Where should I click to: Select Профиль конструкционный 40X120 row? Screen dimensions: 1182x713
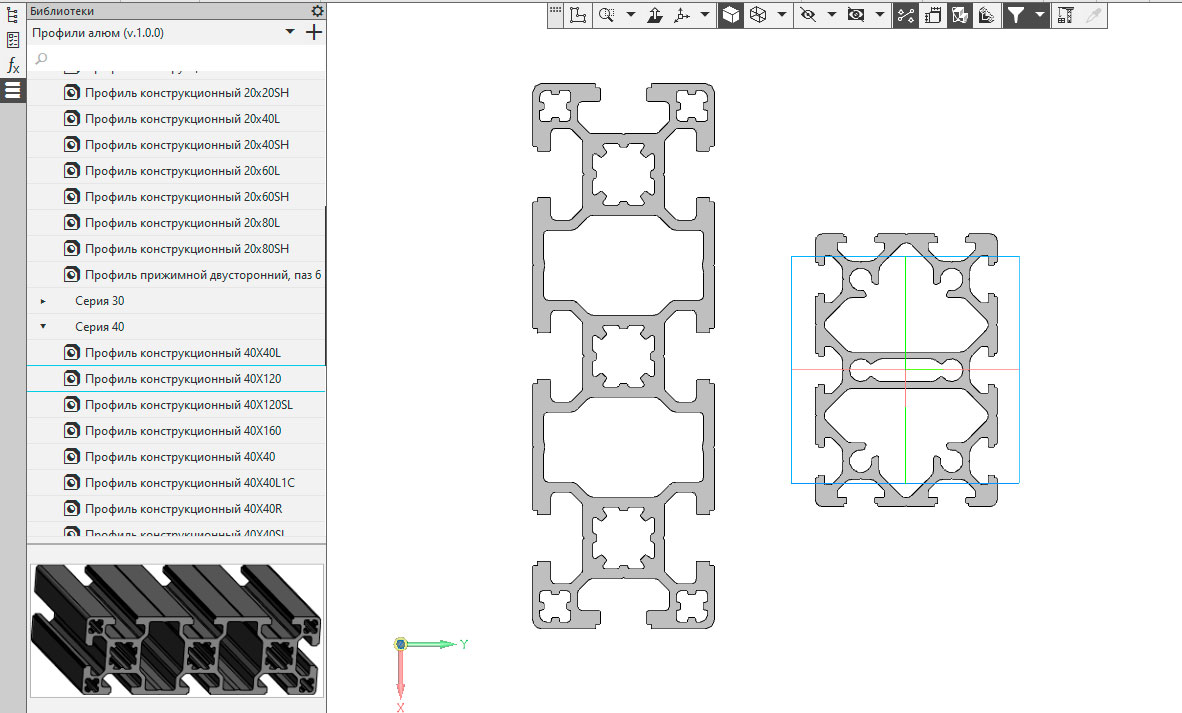tap(176, 378)
